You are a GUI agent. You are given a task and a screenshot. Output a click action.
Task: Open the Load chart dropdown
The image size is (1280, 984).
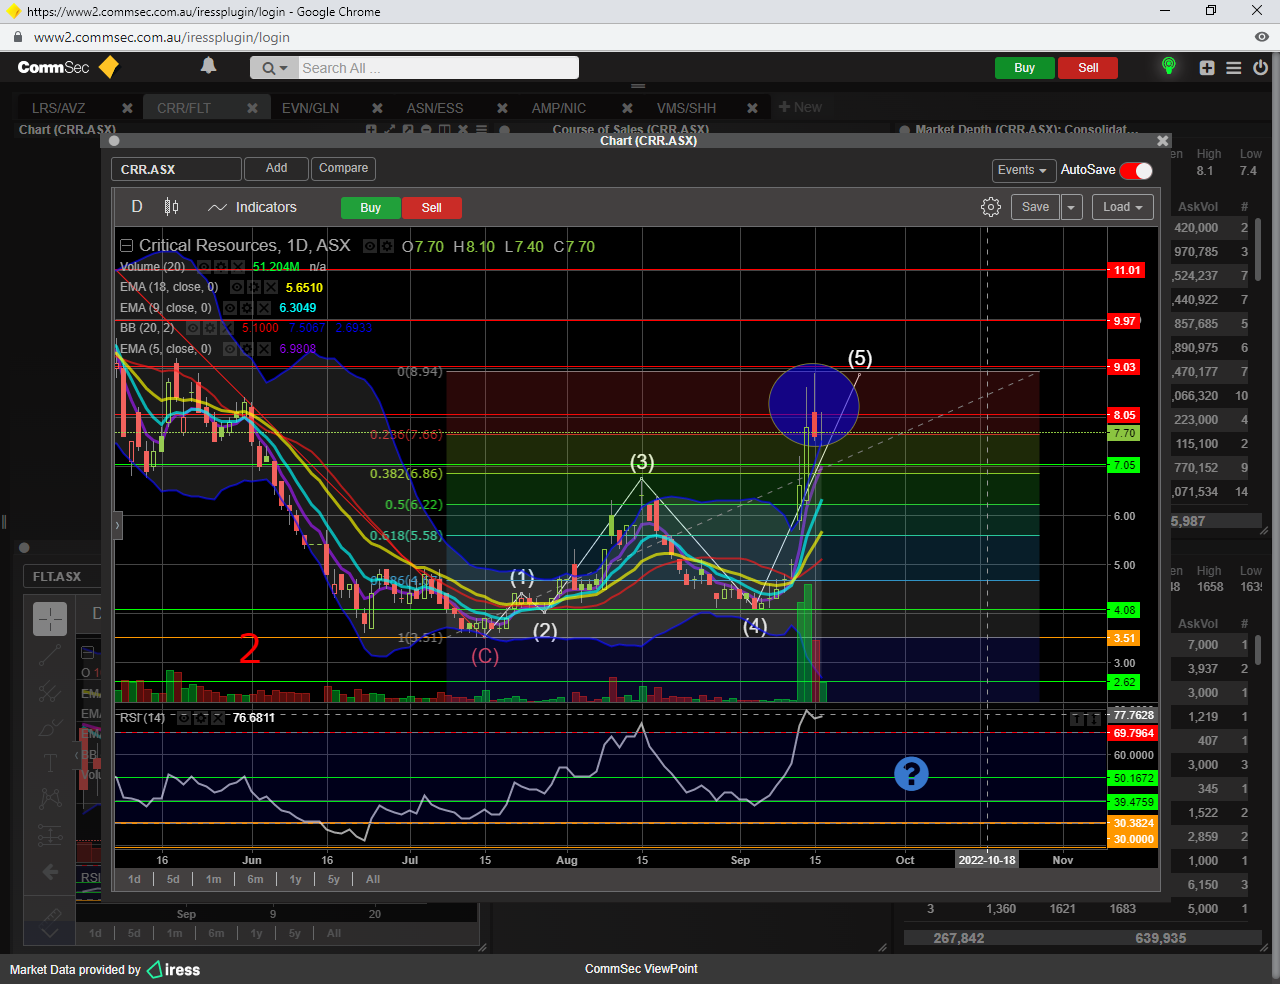1124,207
